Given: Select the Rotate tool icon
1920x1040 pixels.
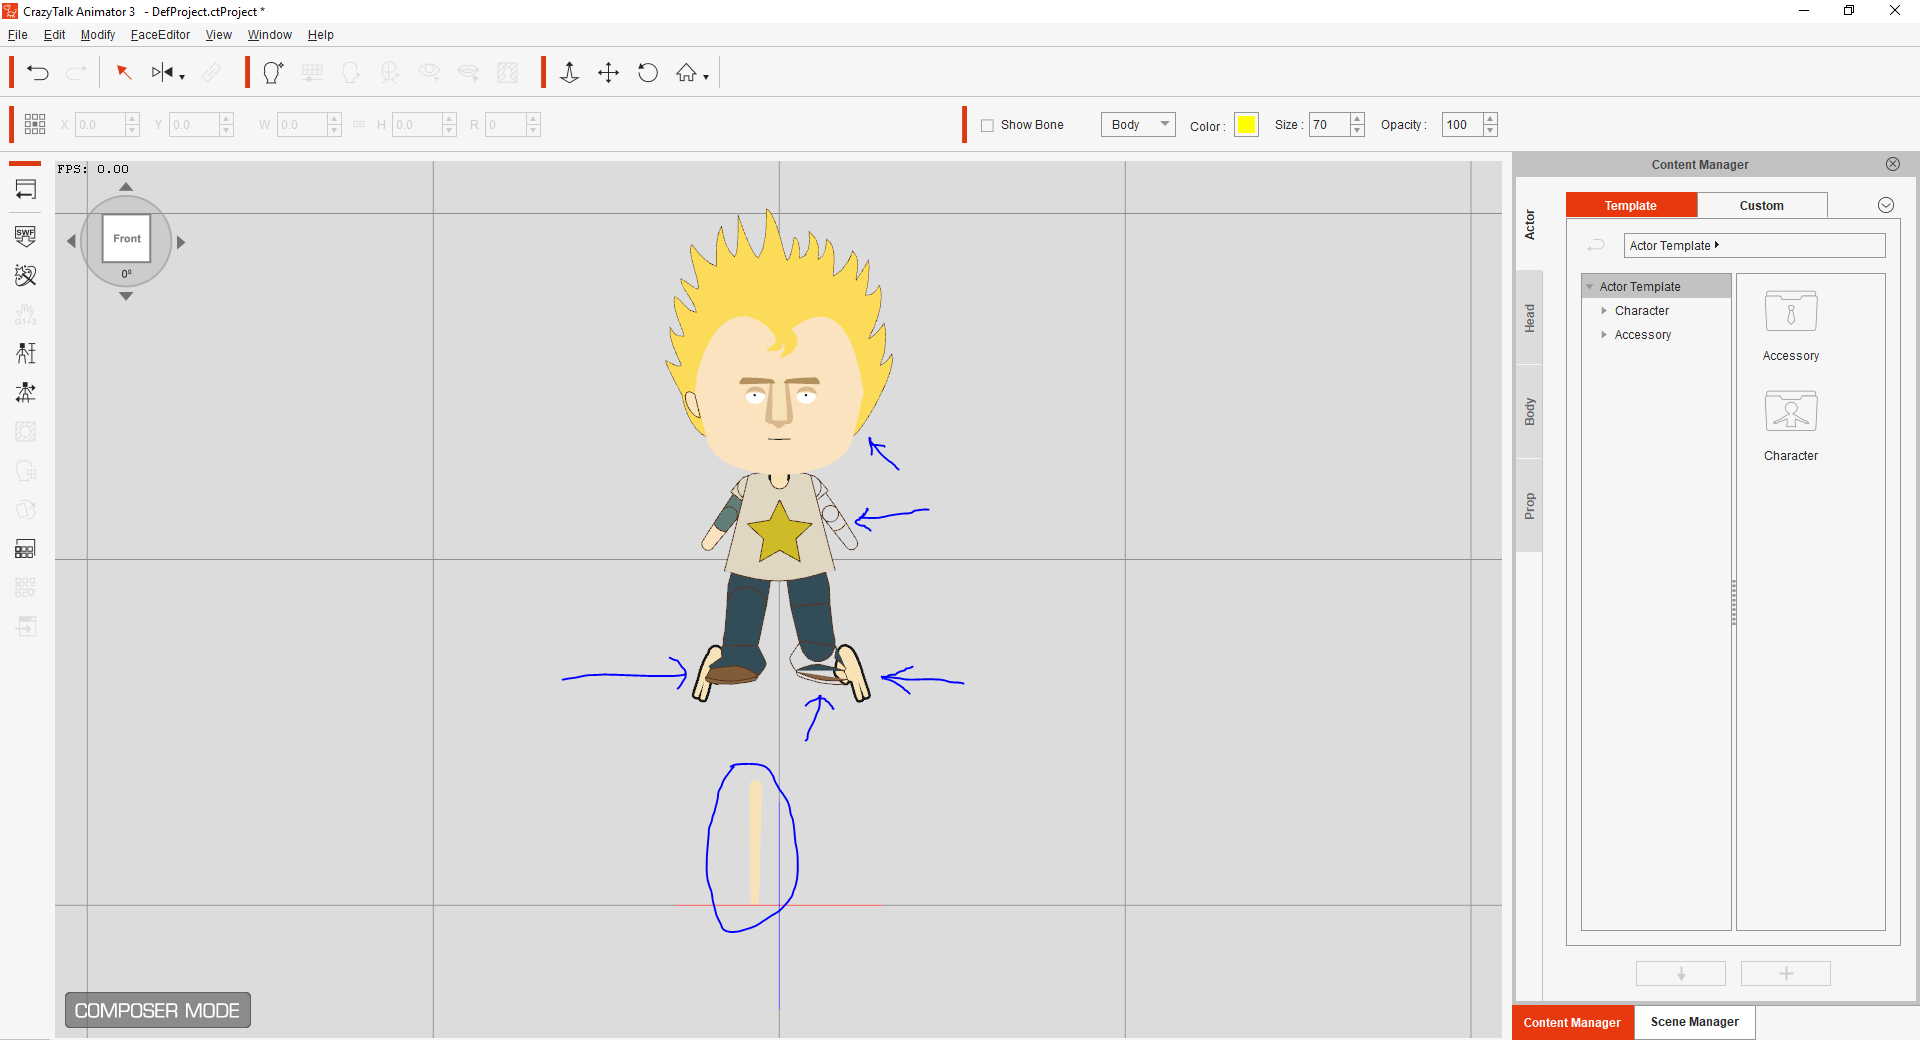Looking at the screenshot, I should (648, 73).
